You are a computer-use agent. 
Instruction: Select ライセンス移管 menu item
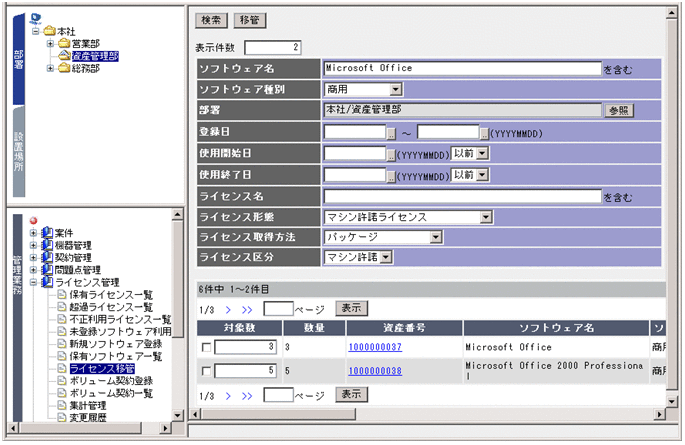102,369
